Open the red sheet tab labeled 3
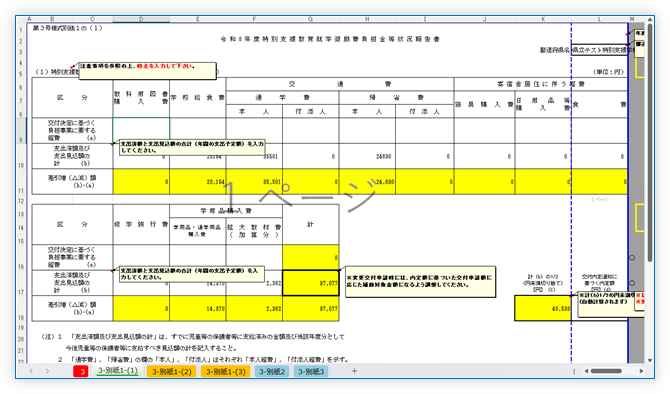This screenshot has height=394, width=670. coord(82,371)
